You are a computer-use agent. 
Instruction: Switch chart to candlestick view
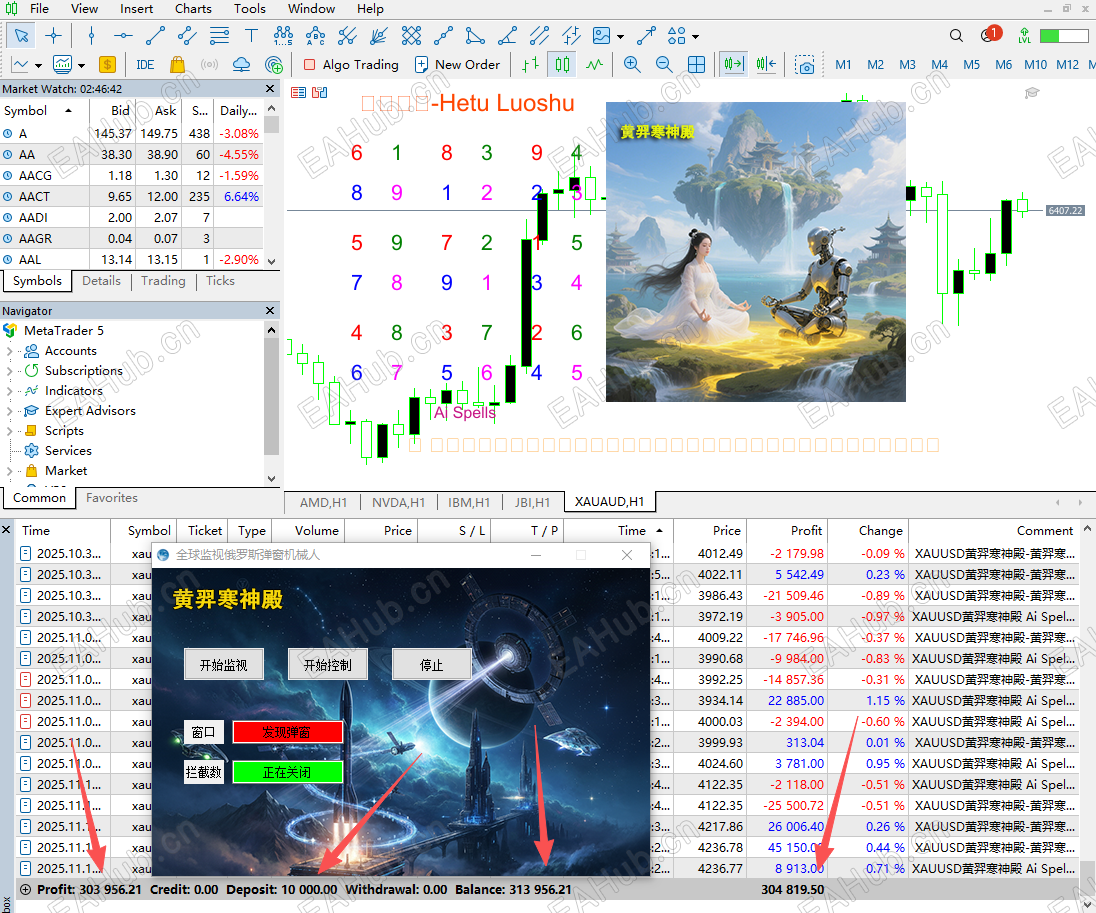[x=562, y=65]
